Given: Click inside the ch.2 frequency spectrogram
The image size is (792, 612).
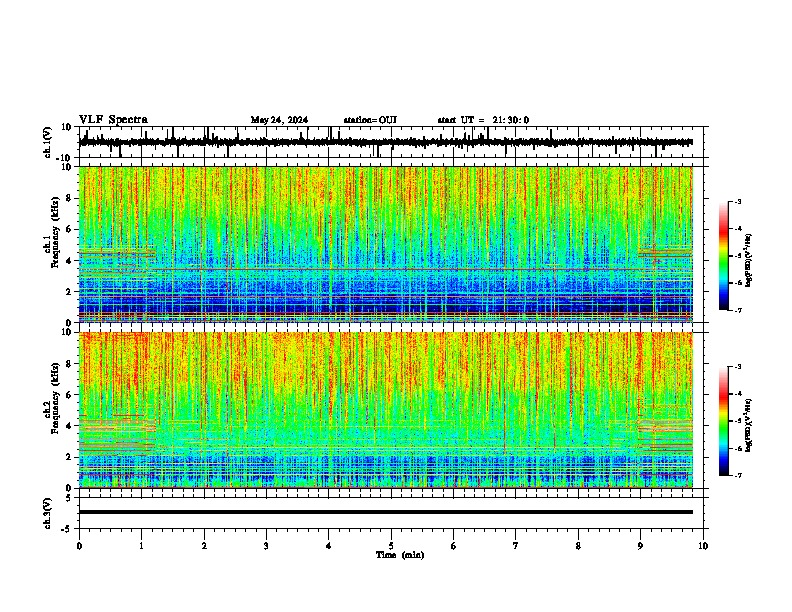Looking at the screenshot, I should click(386, 410).
